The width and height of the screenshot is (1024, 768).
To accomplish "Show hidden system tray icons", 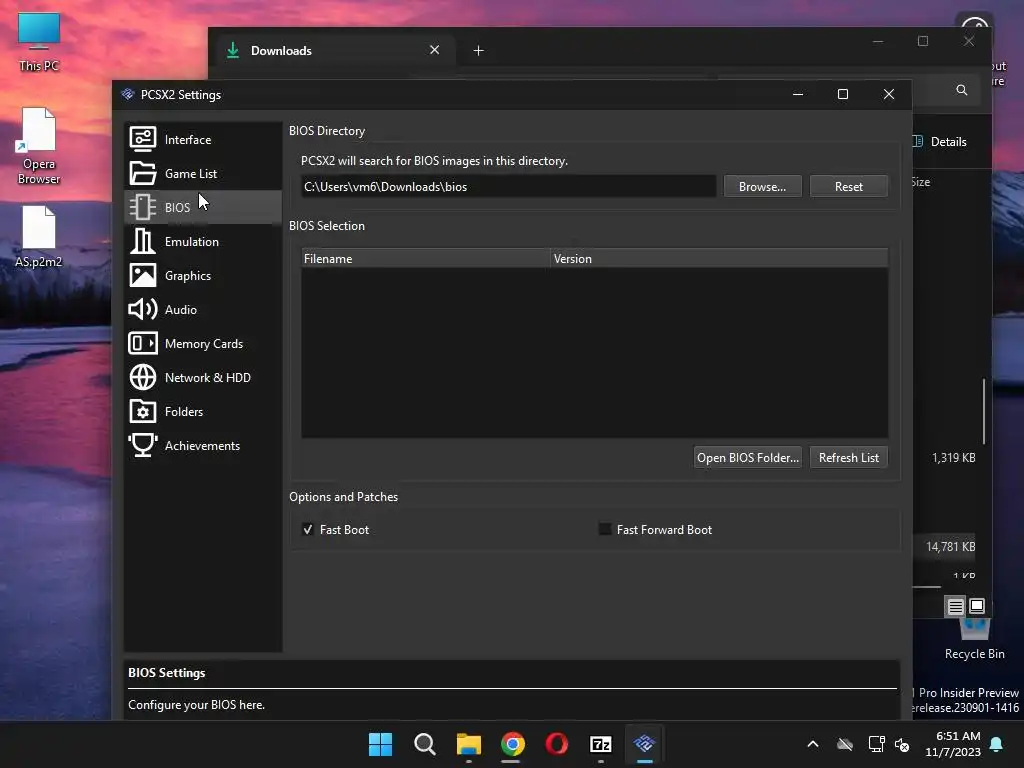I will 813,744.
